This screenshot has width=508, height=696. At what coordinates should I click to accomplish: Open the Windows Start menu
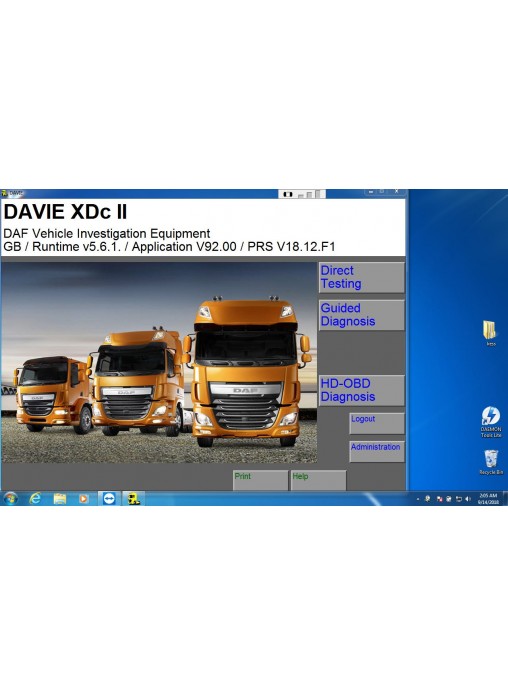(10, 498)
